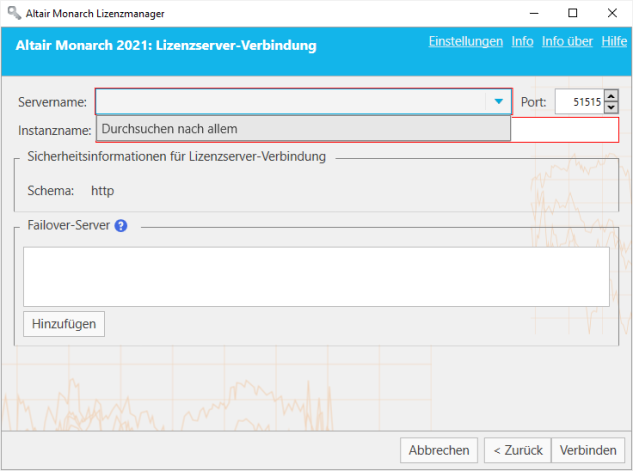The image size is (633, 471).
Task: Expand the Servername dropdown arrow
Action: 499,102
